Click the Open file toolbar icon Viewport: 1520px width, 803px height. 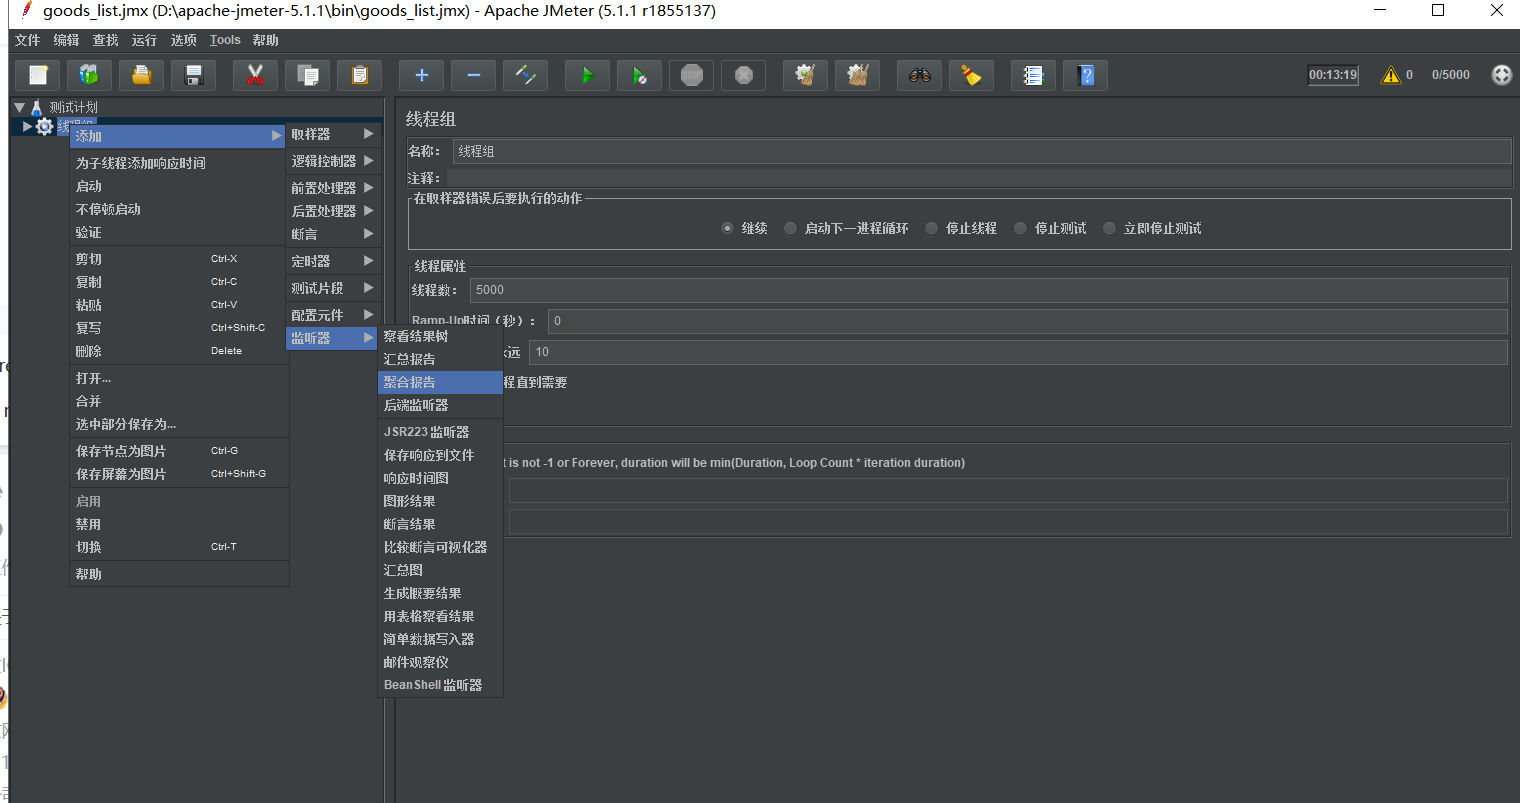point(142,75)
